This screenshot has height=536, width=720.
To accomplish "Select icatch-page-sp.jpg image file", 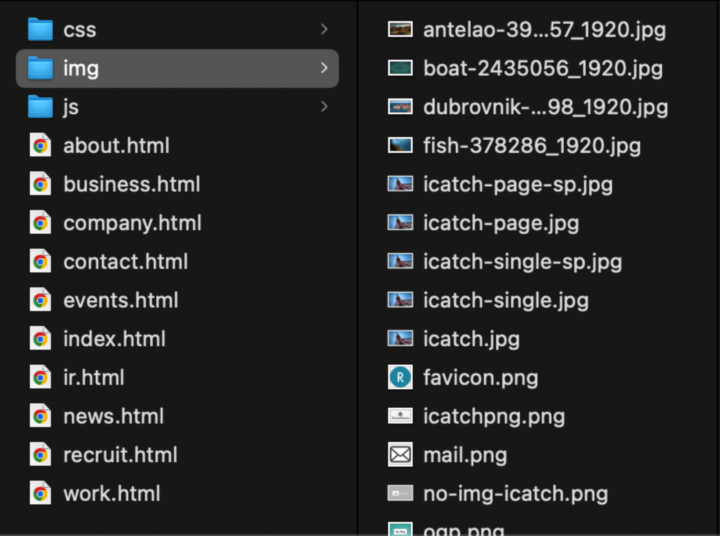I will 518,184.
